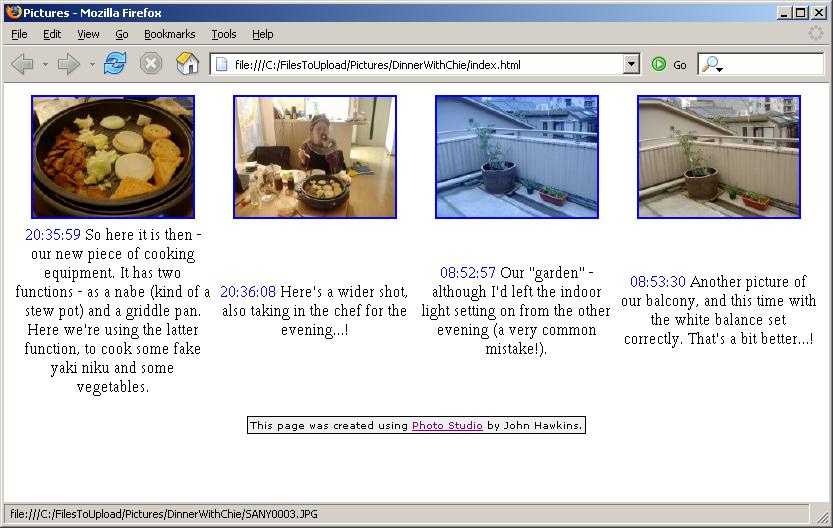833x528 pixels.
Task: Open the Edit menu
Action: tap(52, 34)
